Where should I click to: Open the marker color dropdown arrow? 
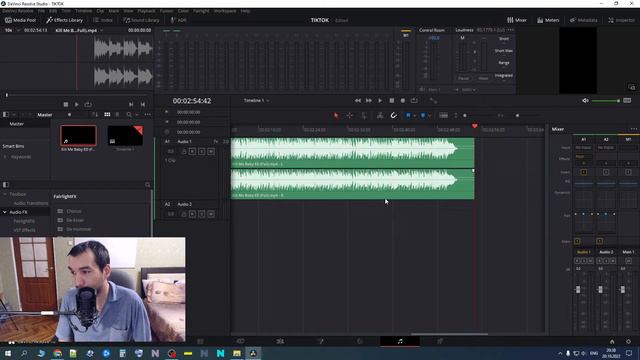click(429, 116)
